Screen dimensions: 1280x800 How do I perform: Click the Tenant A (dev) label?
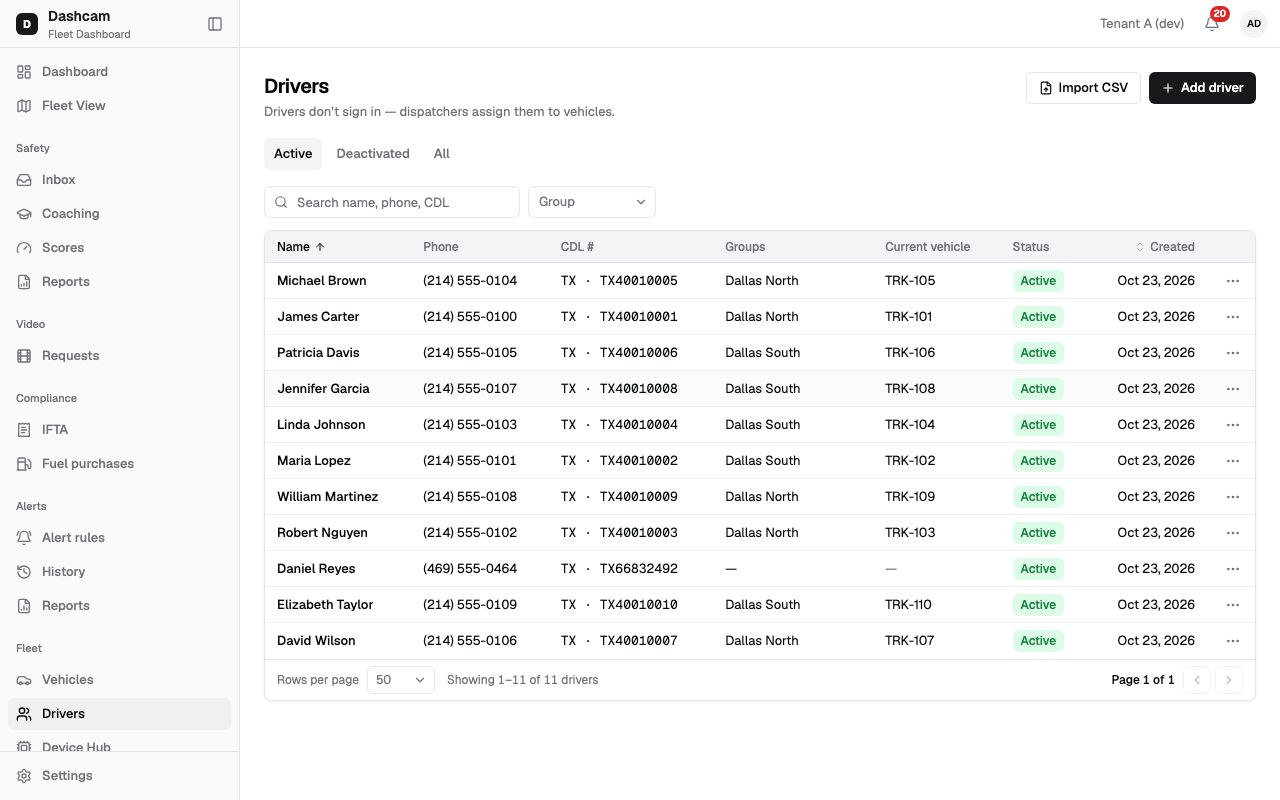tap(1142, 24)
